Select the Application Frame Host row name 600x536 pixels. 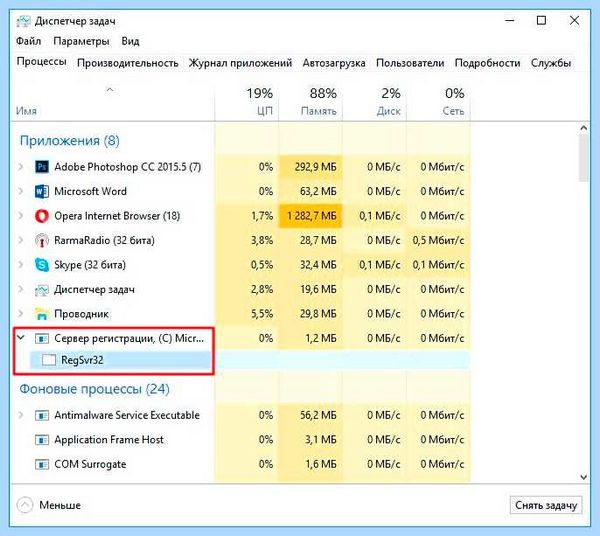(x=109, y=440)
